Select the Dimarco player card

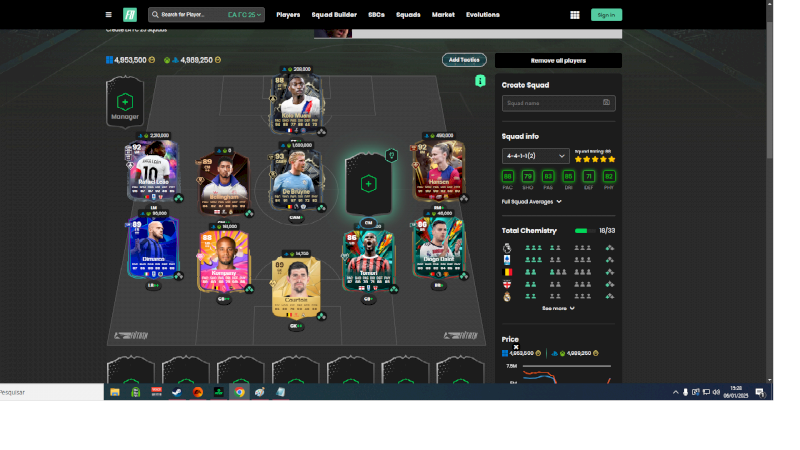(153, 248)
